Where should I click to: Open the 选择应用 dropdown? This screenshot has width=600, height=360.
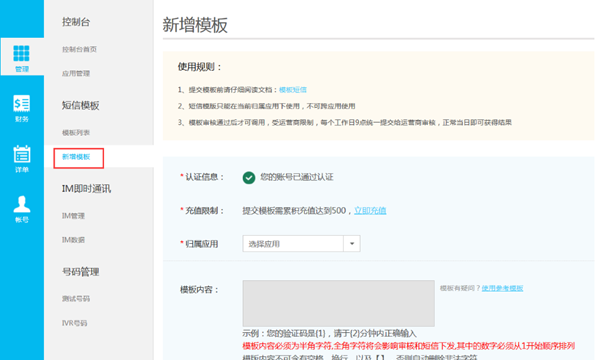pyautogui.click(x=301, y=244)
